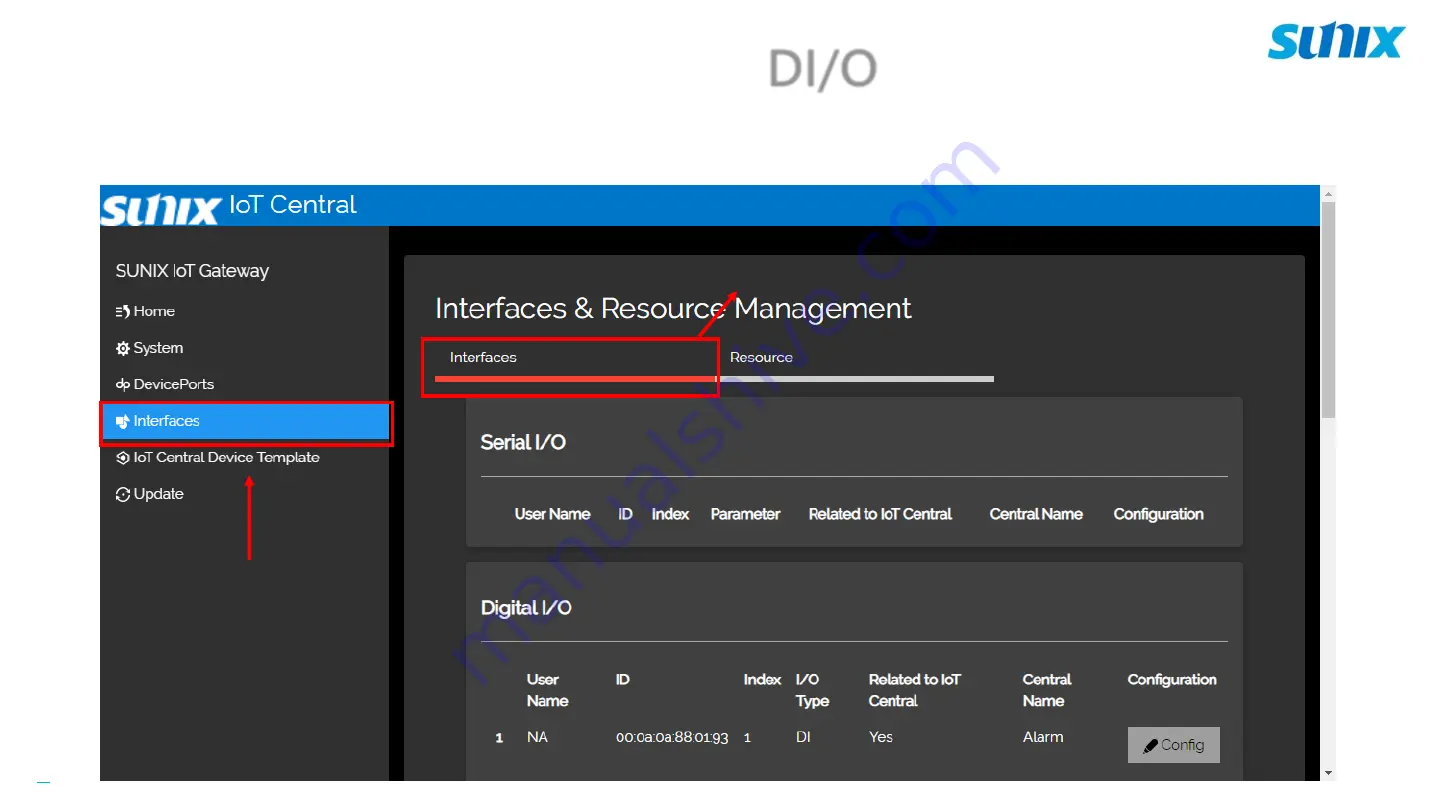Click the SUNIX logo at page top right
1440x810 pixels.
coord(1337,42)
